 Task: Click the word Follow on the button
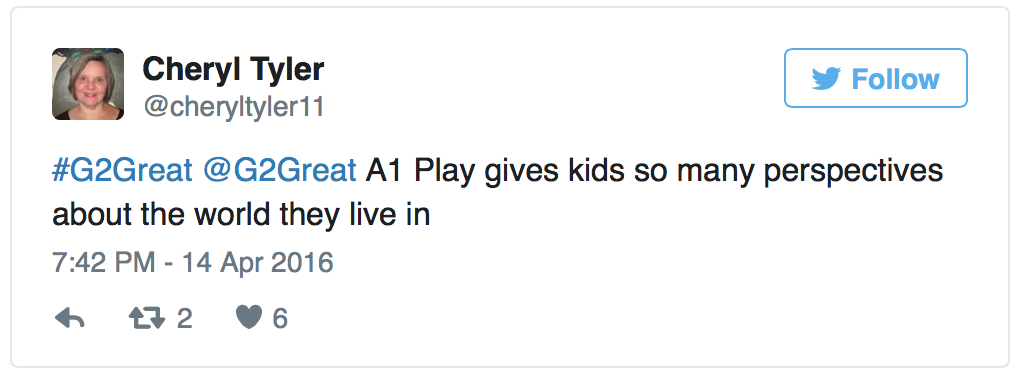[x=896, y=79]
